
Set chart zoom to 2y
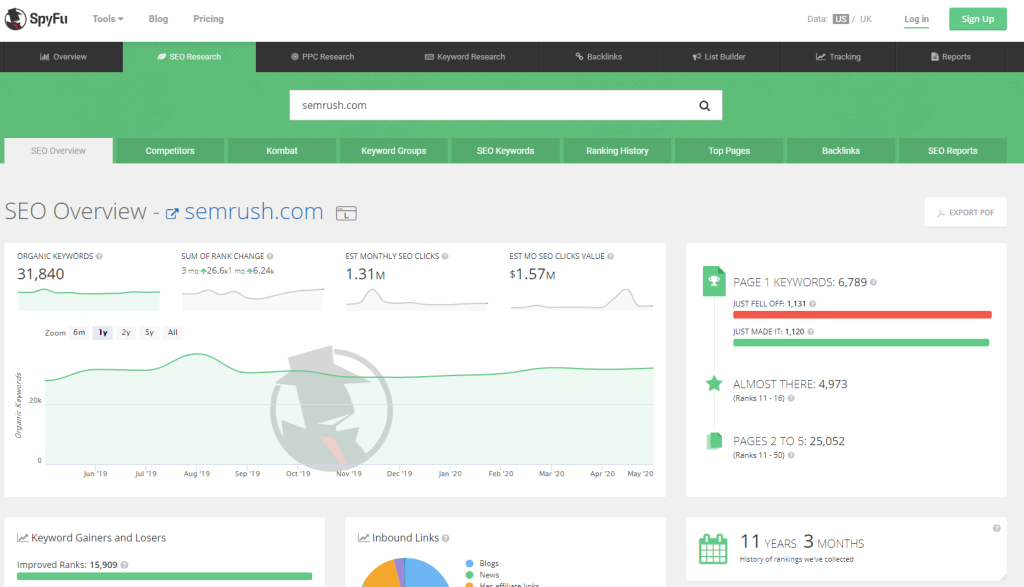[126, 332]
